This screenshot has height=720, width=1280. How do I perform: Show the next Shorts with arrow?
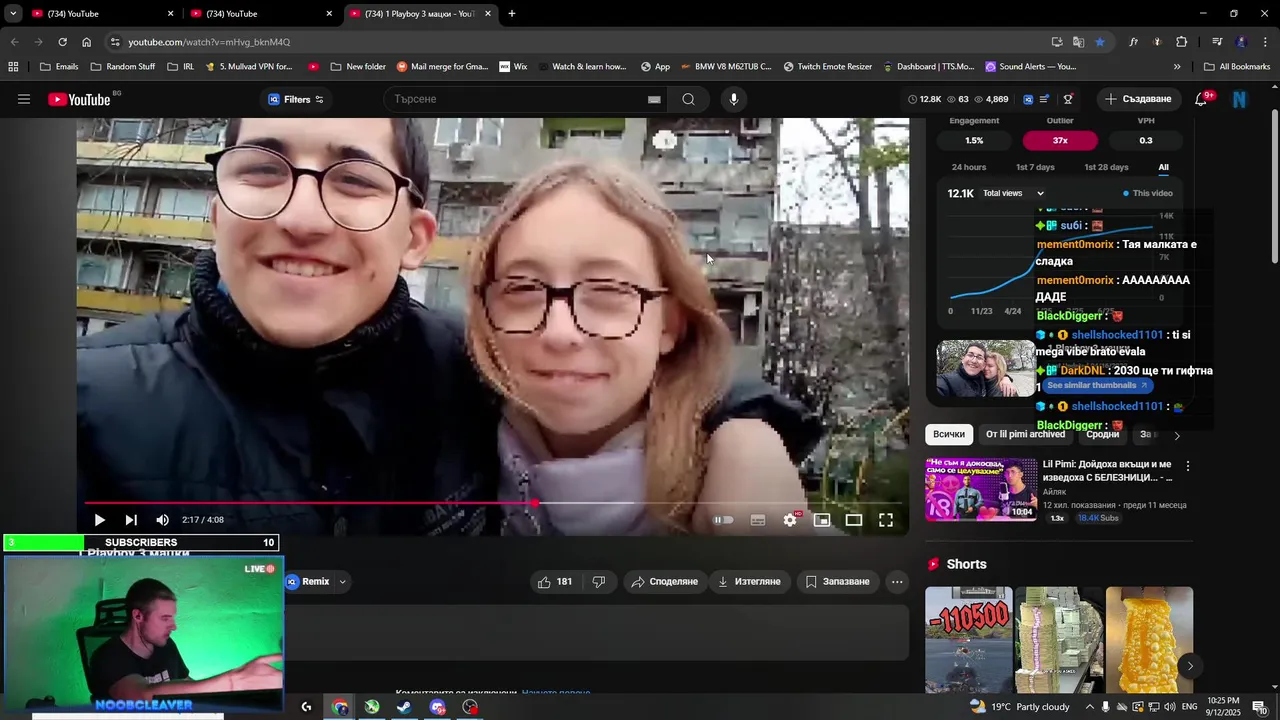point(1189,666)
